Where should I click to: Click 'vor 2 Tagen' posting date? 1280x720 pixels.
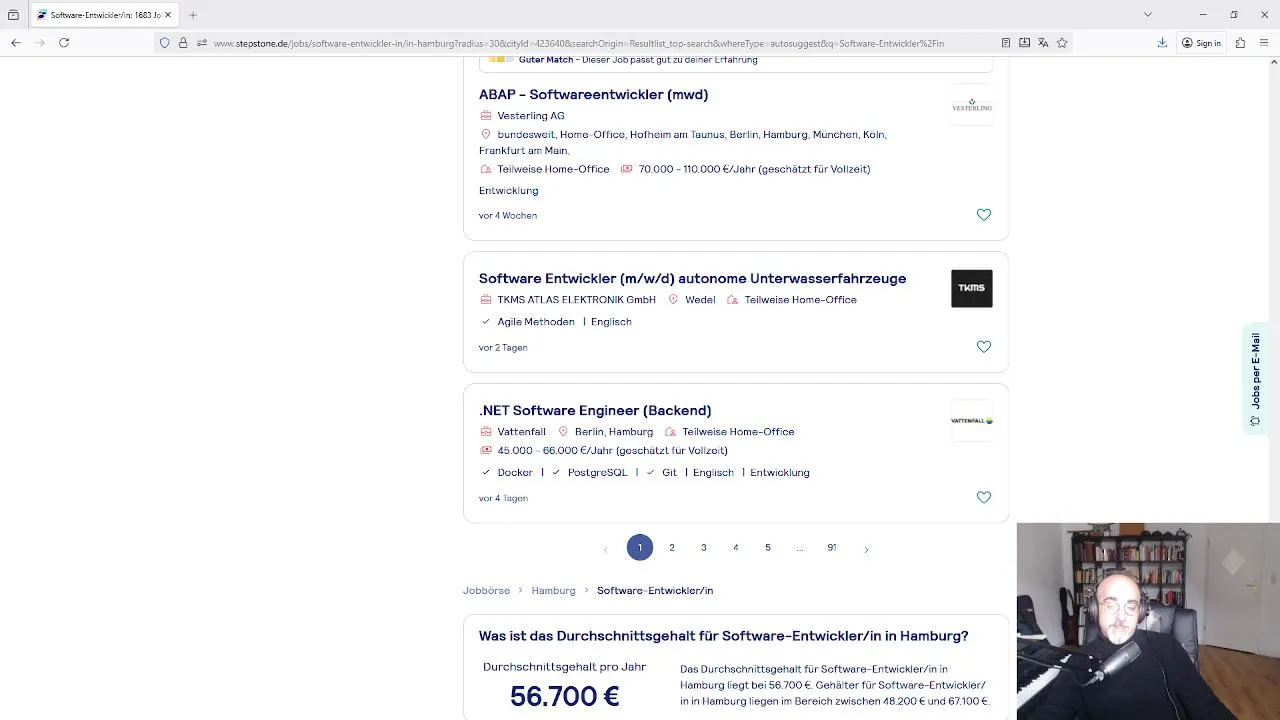coord(503,348)
